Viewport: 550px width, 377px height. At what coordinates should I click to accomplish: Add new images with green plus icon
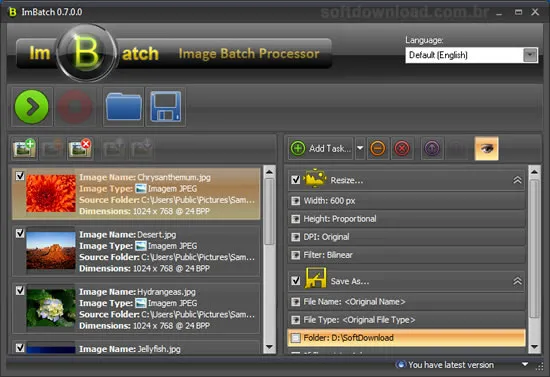24,148
